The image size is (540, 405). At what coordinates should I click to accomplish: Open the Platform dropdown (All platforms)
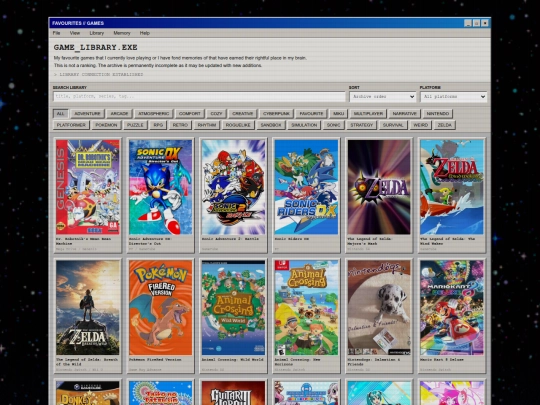(x=454, y=96)
